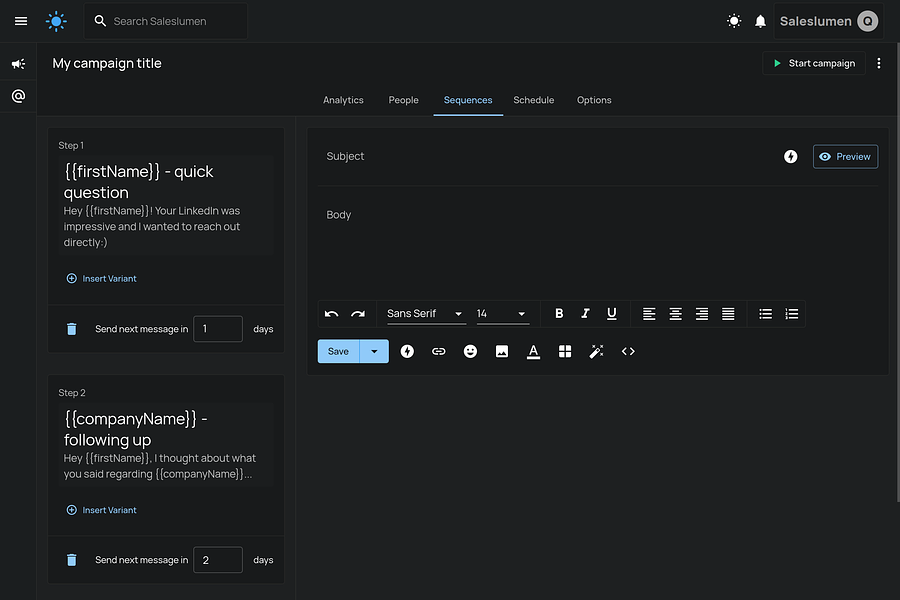Click the Preview button
The height and width of the screenshot is (600, 900).
point(845,157)
